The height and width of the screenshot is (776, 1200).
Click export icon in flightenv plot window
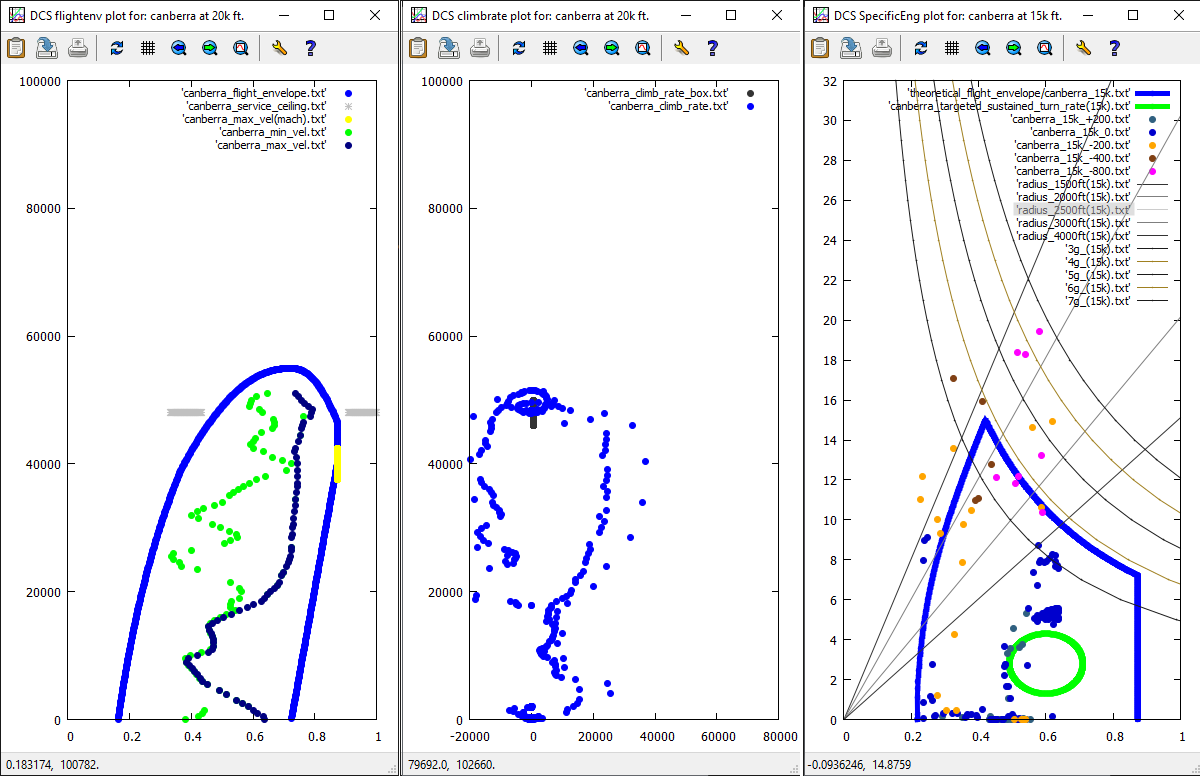[x=47, y=48]
